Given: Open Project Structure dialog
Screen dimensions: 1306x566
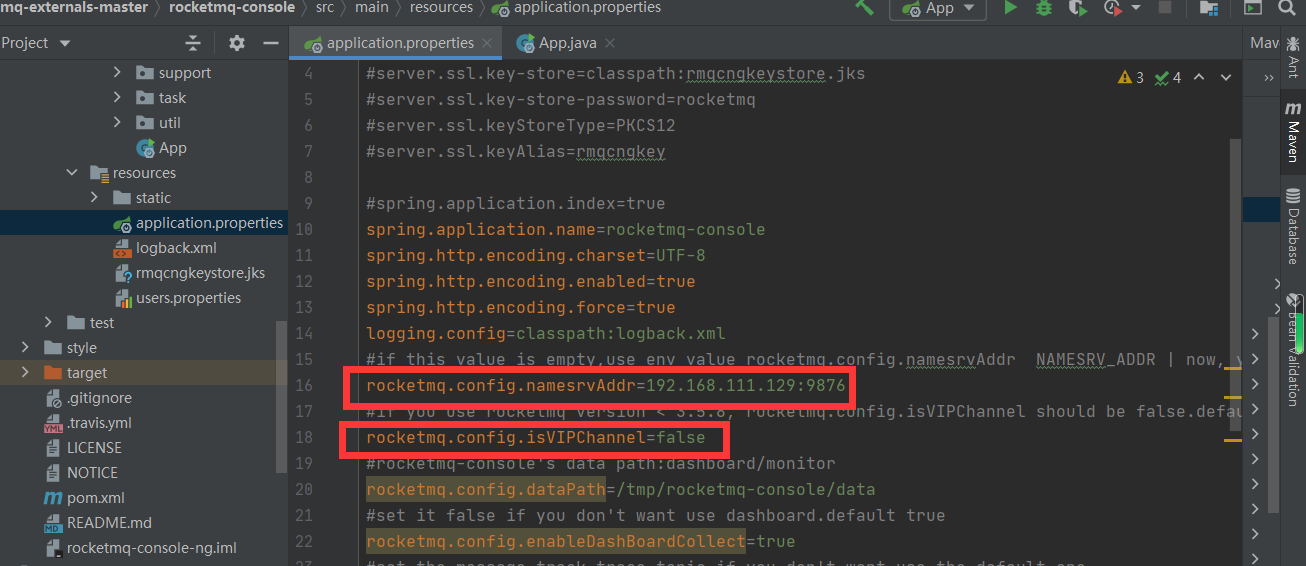Looking at the screenshot, I should point(1209,8).
